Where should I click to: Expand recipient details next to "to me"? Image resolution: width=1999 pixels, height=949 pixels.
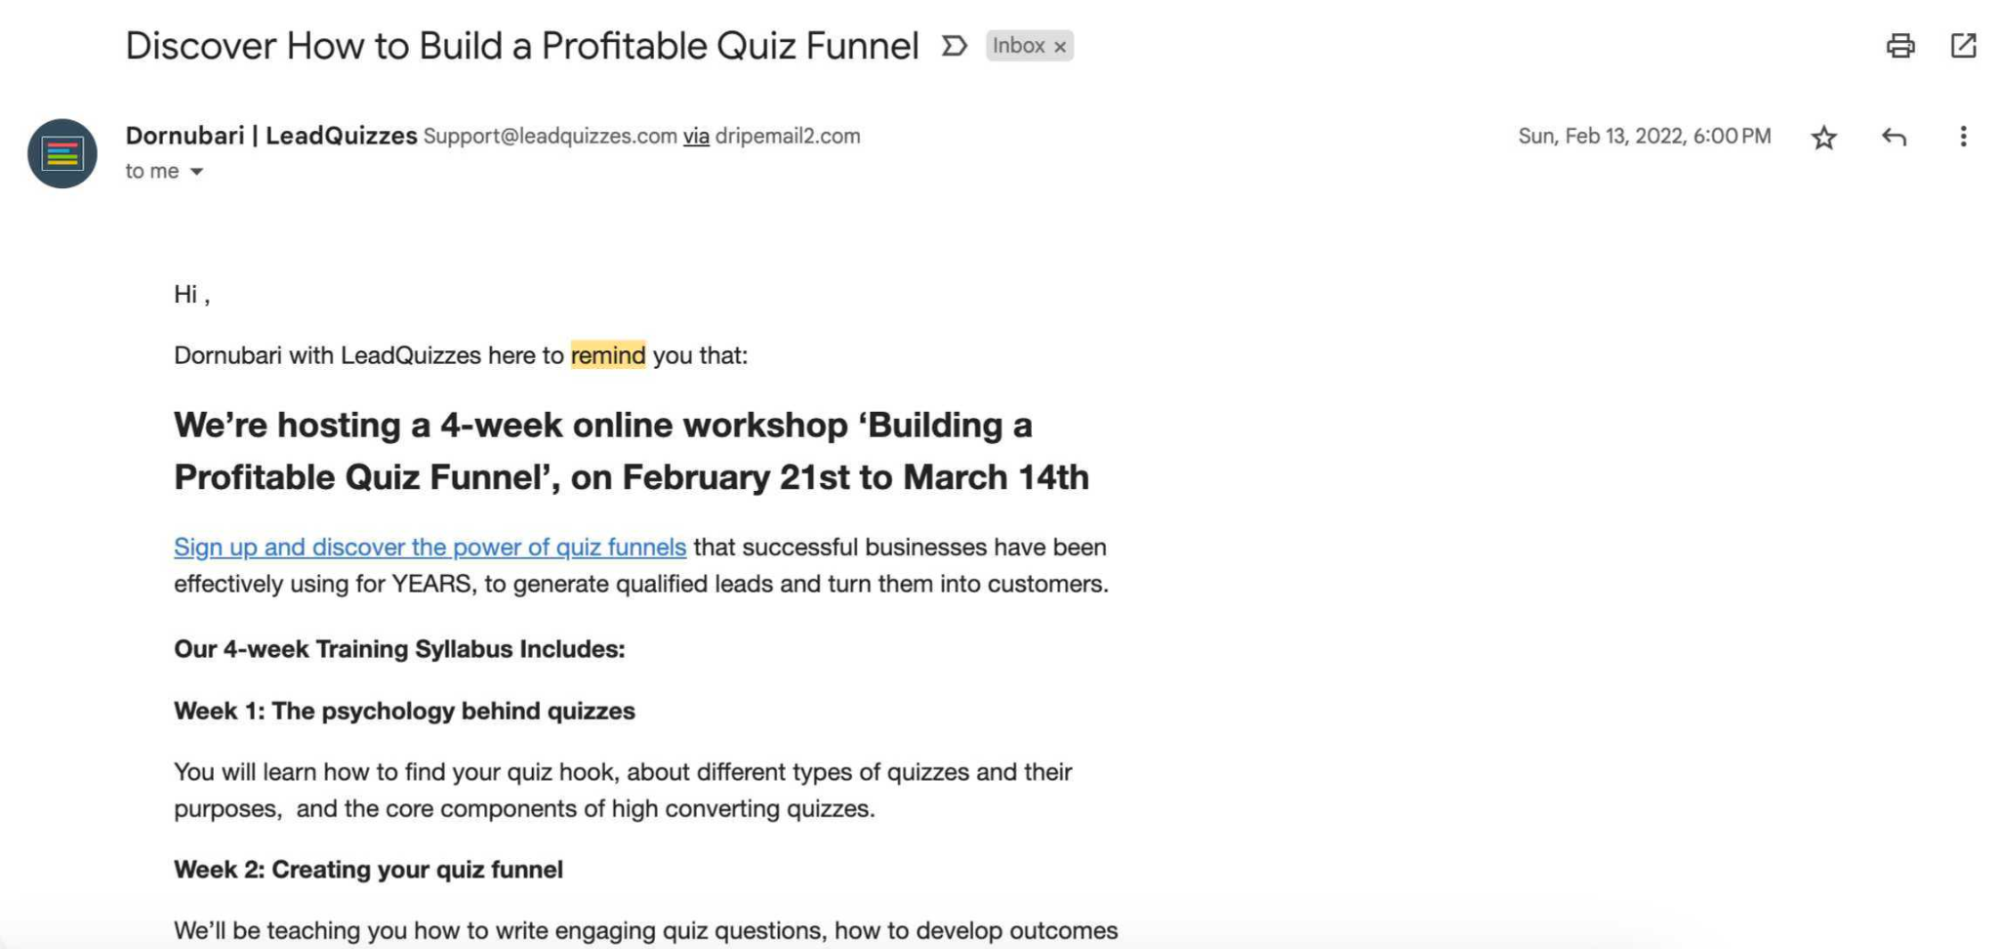click(197, 172)
